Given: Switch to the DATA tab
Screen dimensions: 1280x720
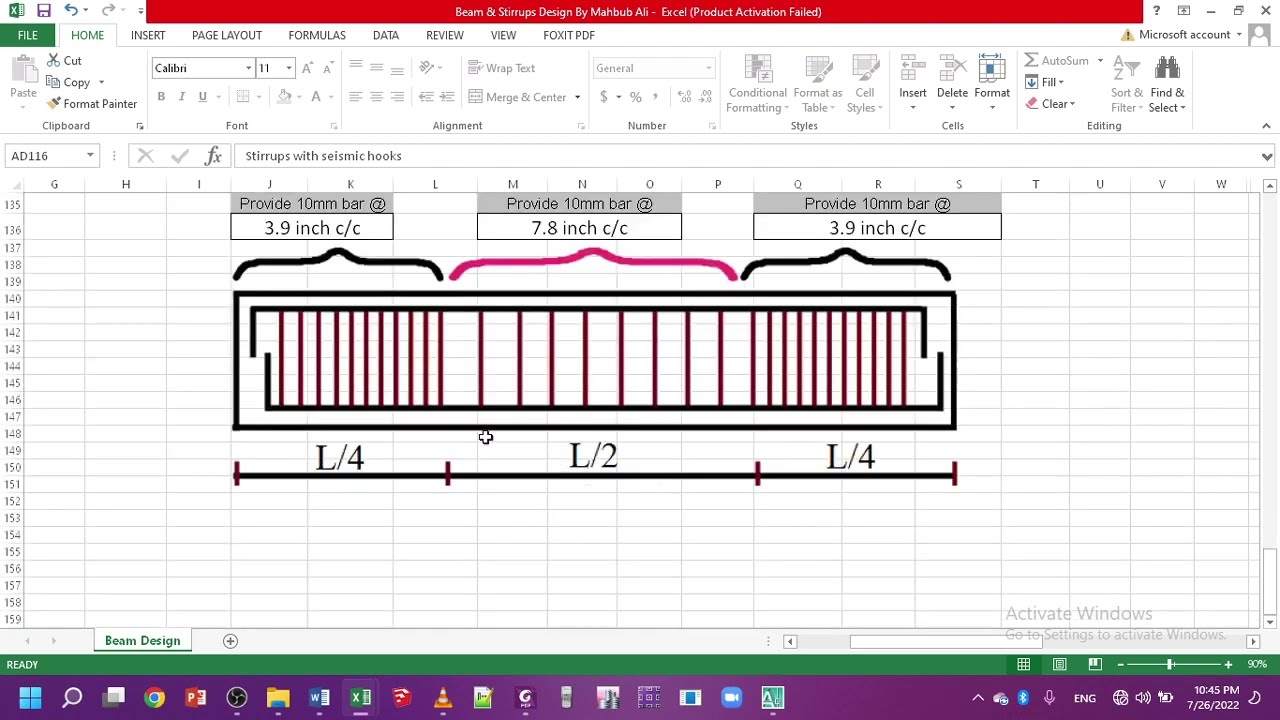Looking at the screenshot, I should click(x=386, y=35).
